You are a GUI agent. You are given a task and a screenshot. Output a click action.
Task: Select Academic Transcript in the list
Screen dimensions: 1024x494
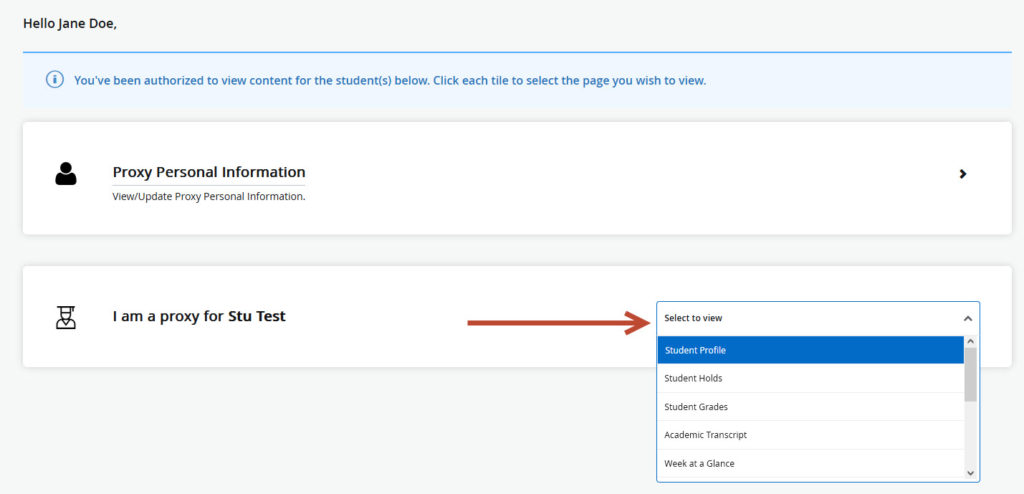tap(810, 435)
